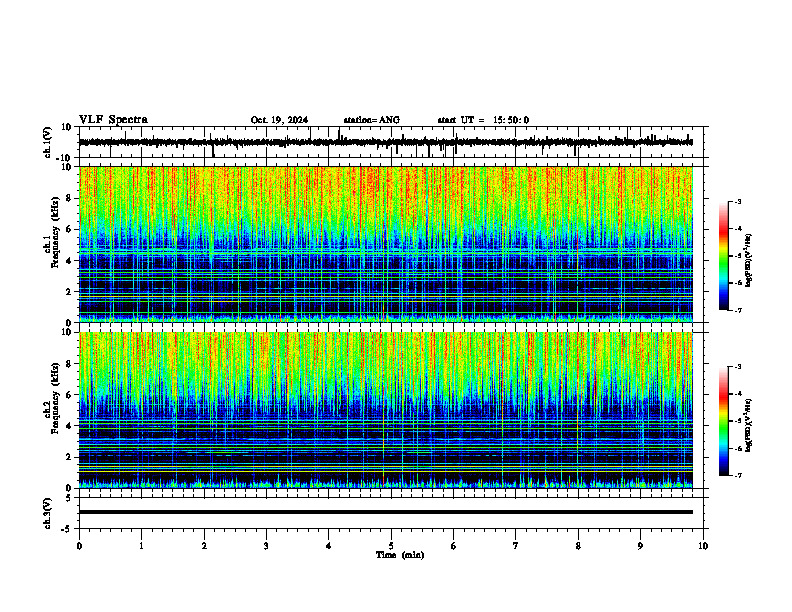This screenshot has width=792, height=612.
Task: Click the "-3" label on ch.1 colorbar
Action: click(738, 202)
